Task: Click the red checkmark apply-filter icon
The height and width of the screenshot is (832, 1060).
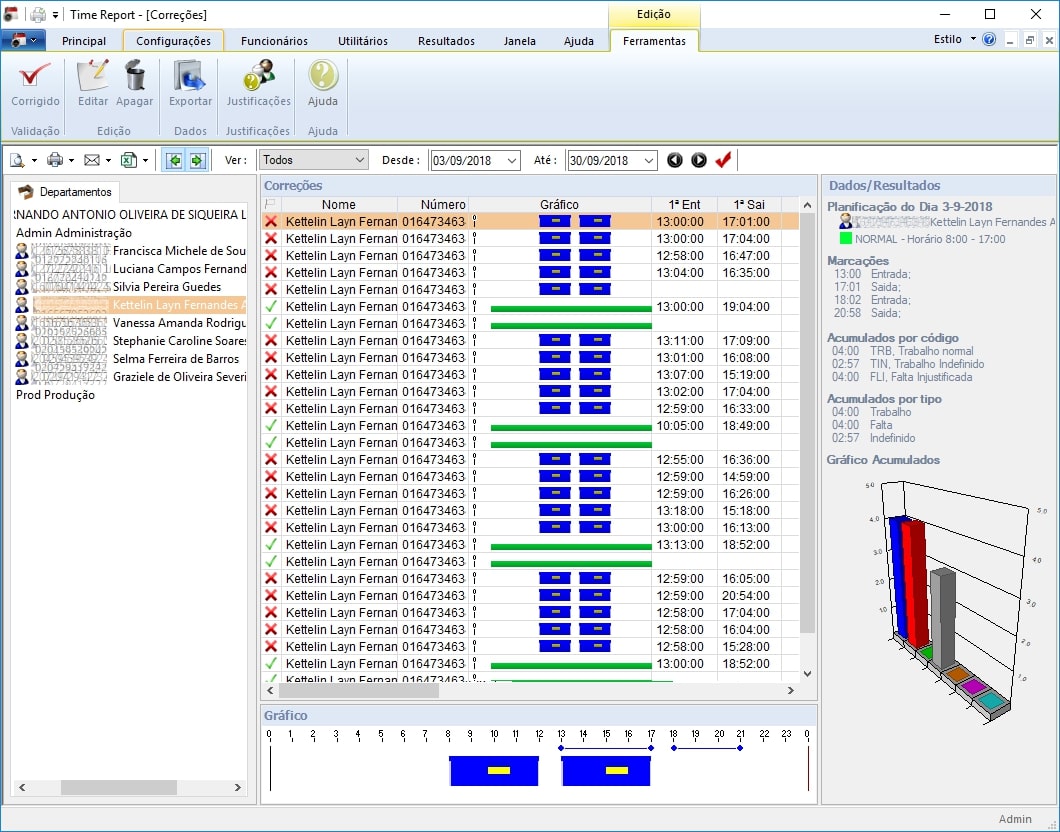Action: 723,160
